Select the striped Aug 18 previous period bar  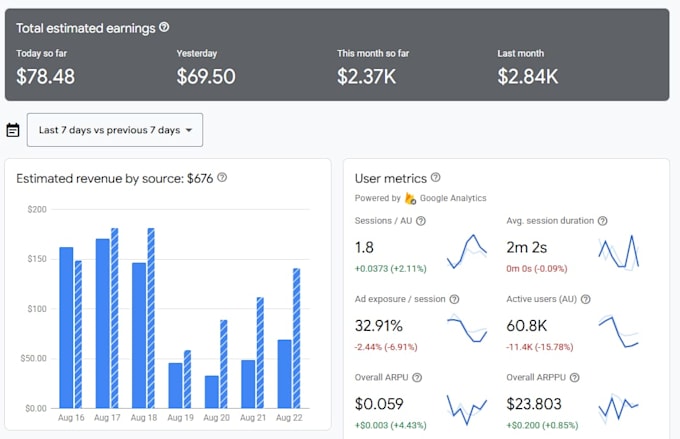tap(151, 318)
